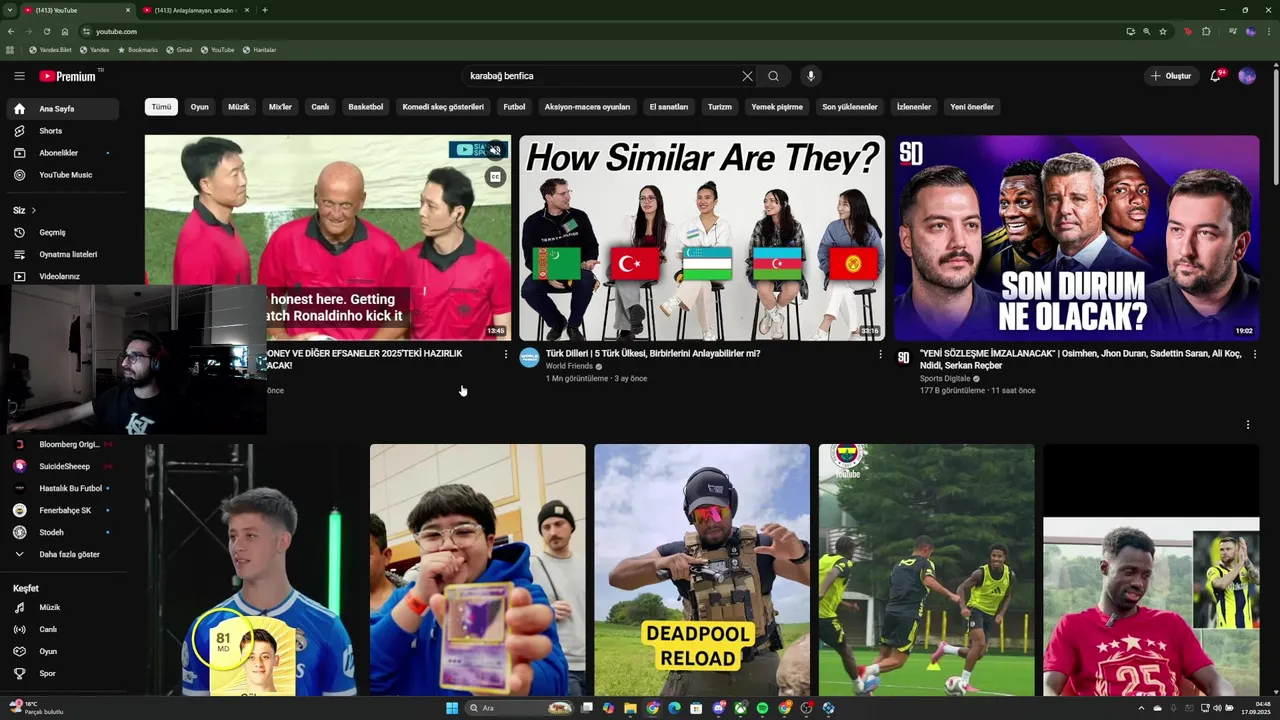Switch to the second browser tab
This screenshot has height=720, width=1280.
point(194,10)
